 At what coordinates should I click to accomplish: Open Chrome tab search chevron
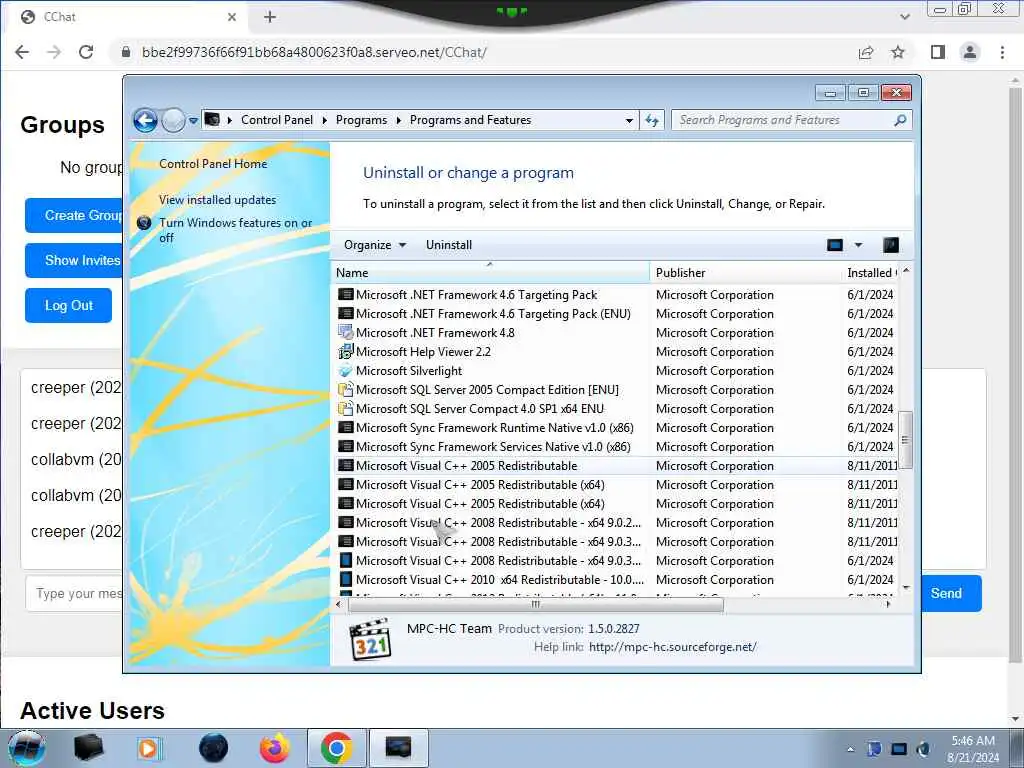click(x=905, y=17)
